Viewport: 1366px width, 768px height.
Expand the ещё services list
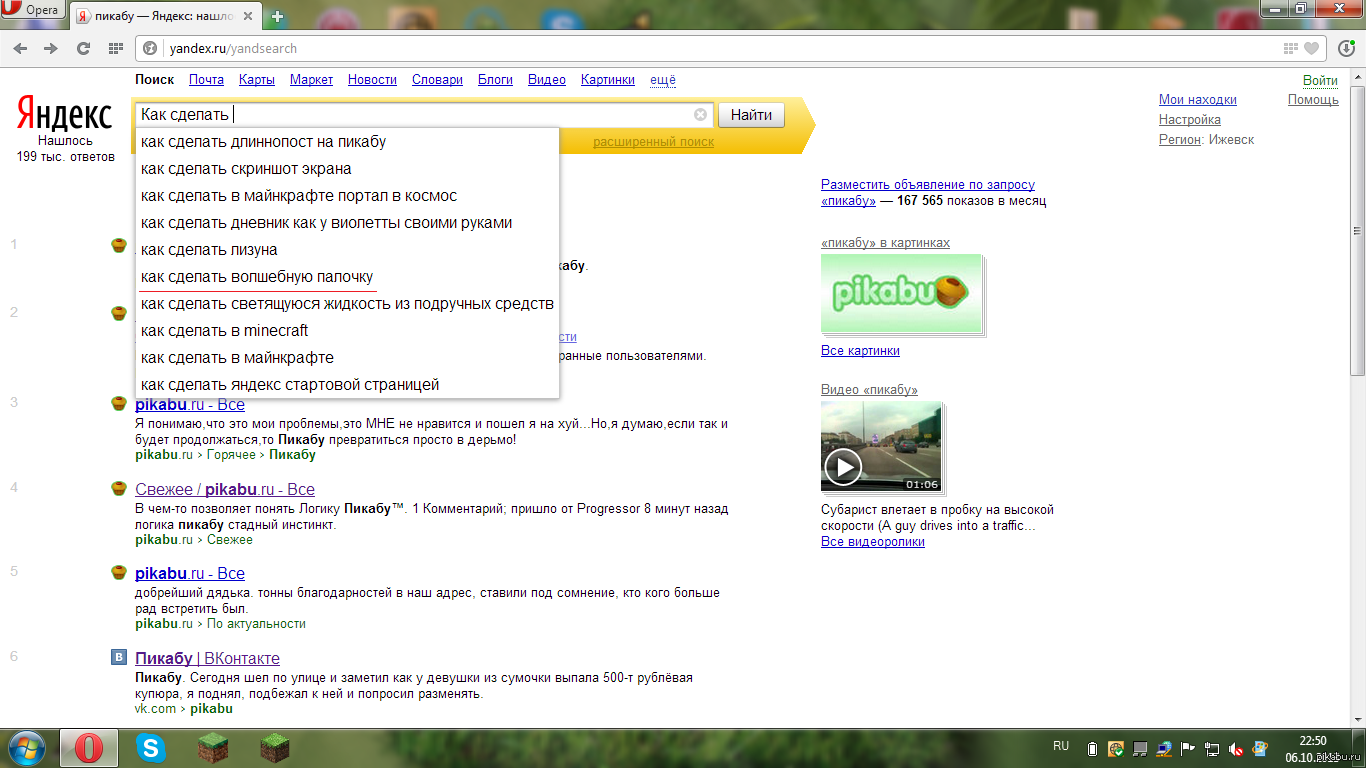pos(663,80)
